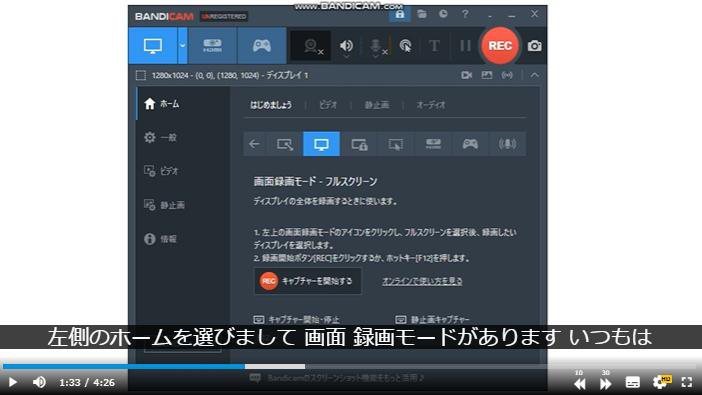The image size is (702, 395).
Task: Take screenshot with camera icon
Action: (535, 46)
